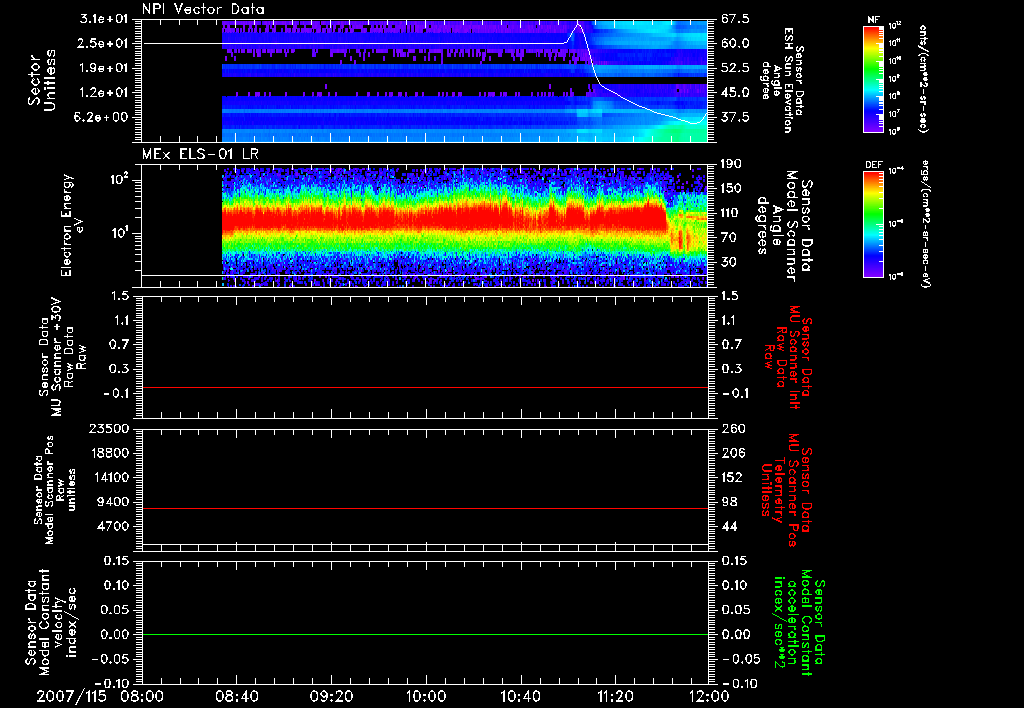Click the "10:00" time tick label
The width and height of the screenshot is (1024, 708).
[426, 696]
